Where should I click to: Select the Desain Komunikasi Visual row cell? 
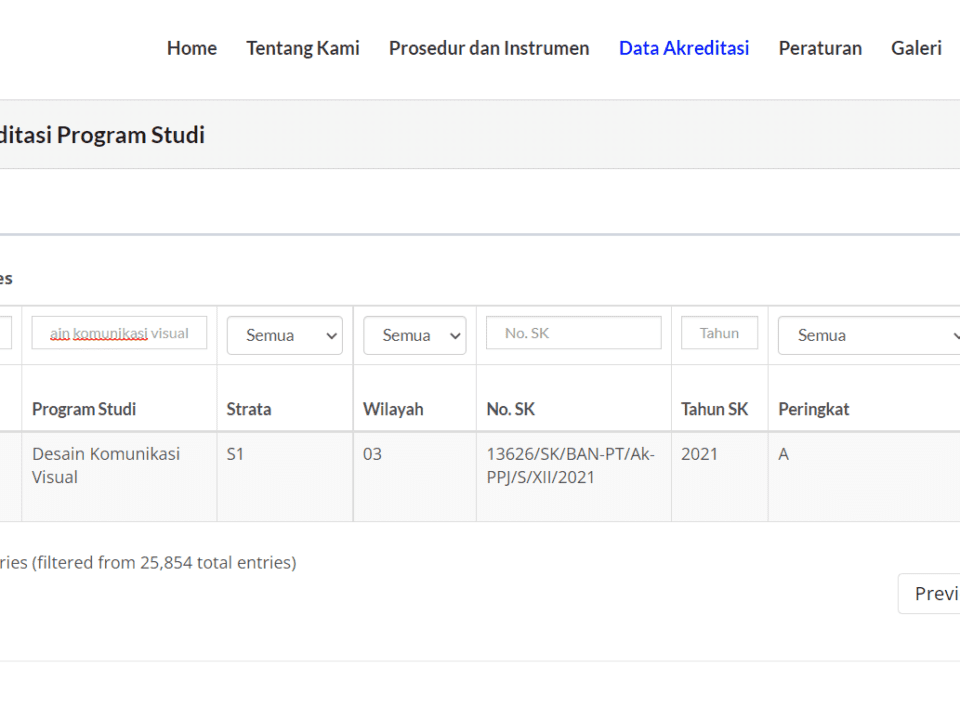coord(106,465)
